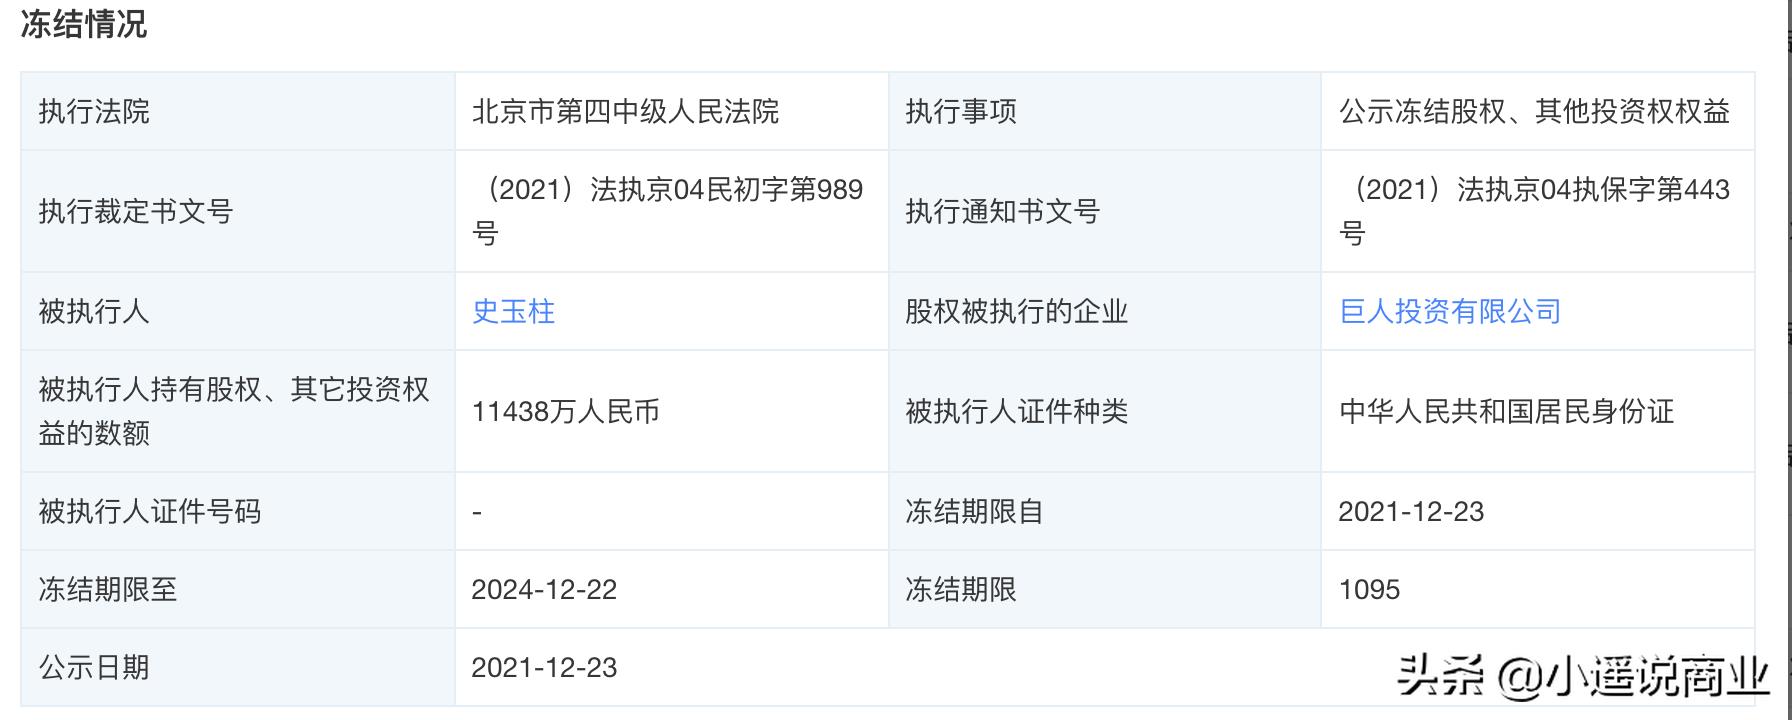The height and width of the screenshot is (720, 1792).
Task: Open the 史玉柱 person link
Action: click(513, 311)
